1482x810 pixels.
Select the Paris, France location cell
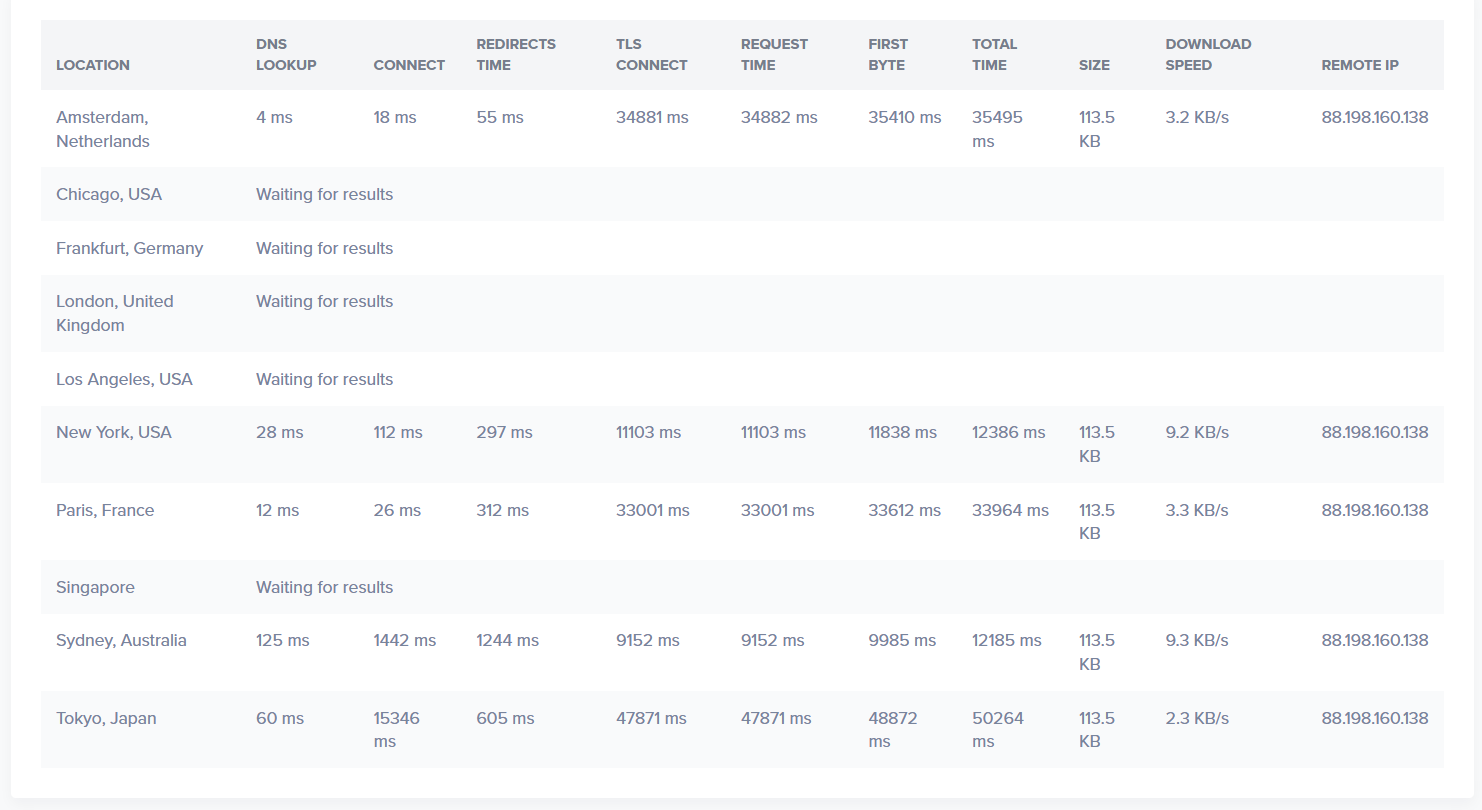105,510
